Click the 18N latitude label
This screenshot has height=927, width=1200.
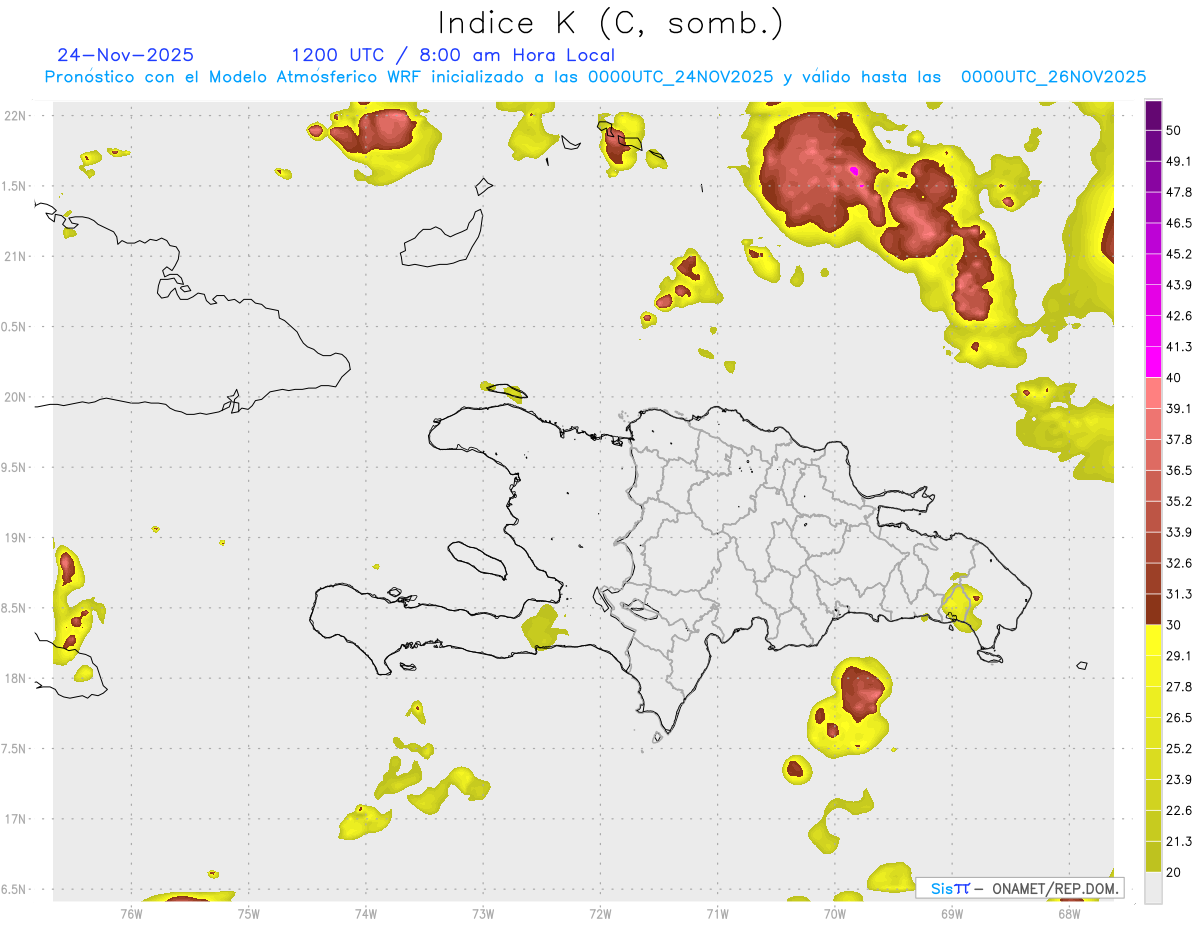[x=16, y=678]
